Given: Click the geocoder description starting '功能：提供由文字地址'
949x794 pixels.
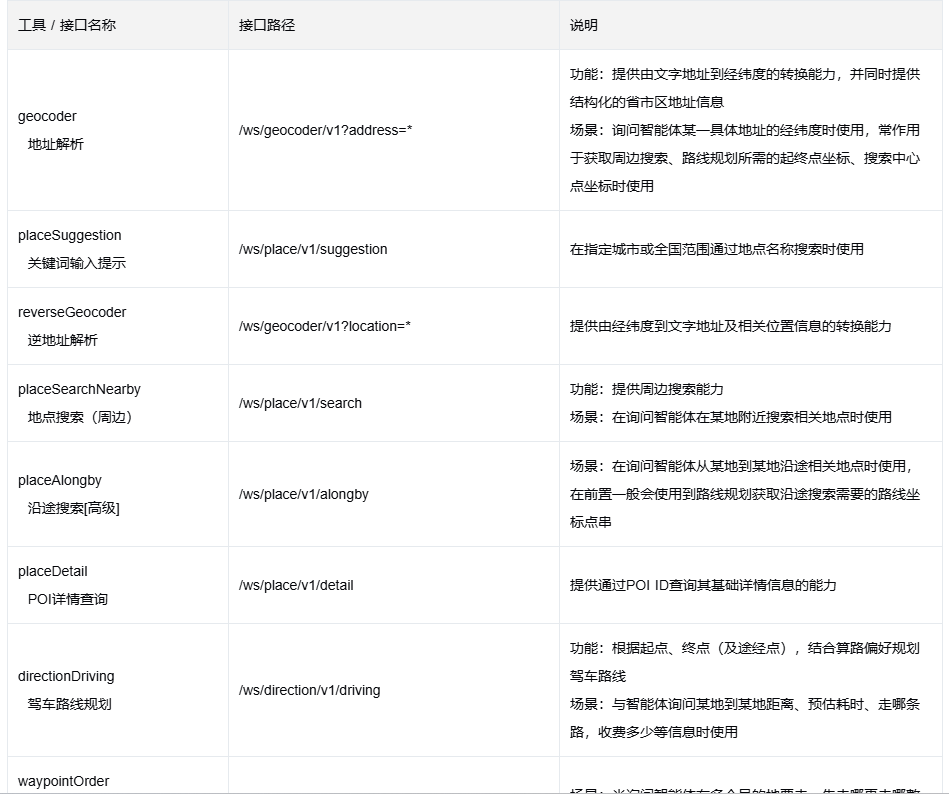Looking at the screenshot, I should (744, 88).
